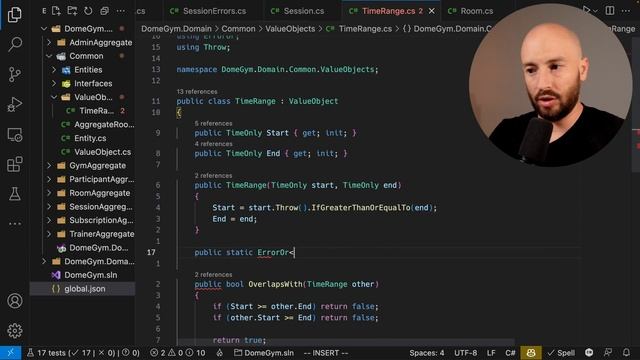Expand the Entities folder
Screen dimensions: 640x360
tap(54, 70)
